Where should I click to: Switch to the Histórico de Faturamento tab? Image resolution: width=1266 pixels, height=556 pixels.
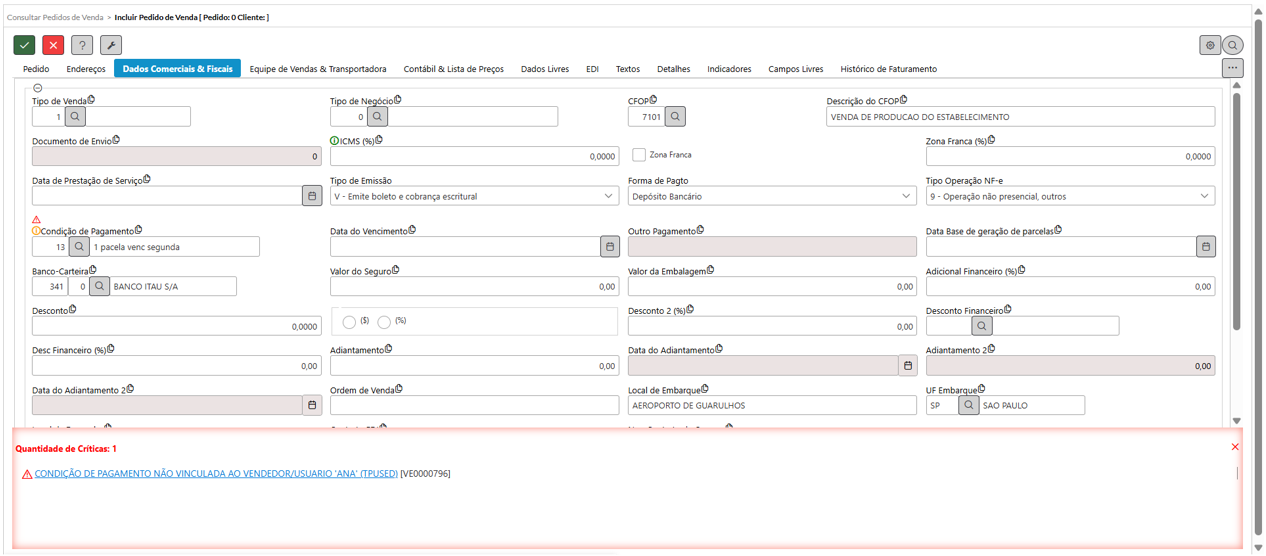coord(889,69)
